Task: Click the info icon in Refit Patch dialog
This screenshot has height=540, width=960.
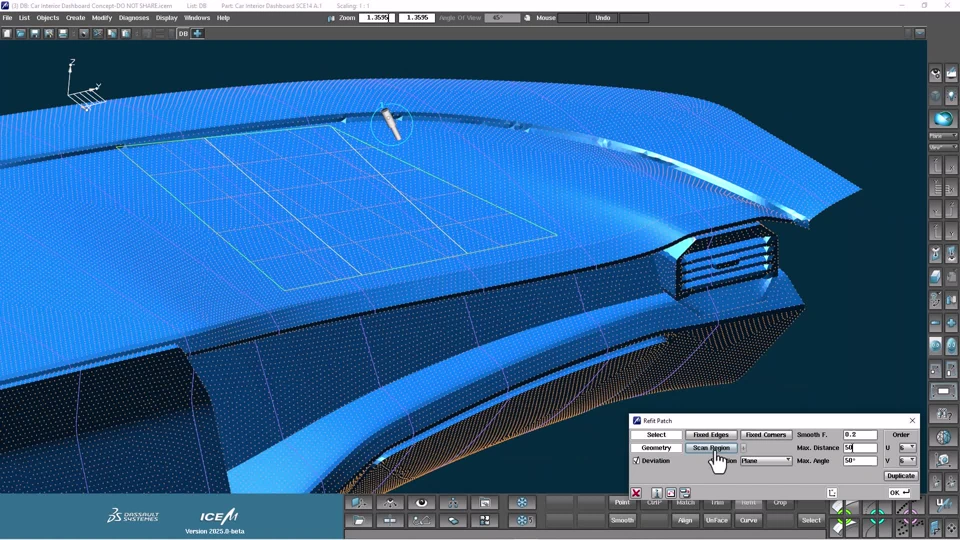Action: 657,493
